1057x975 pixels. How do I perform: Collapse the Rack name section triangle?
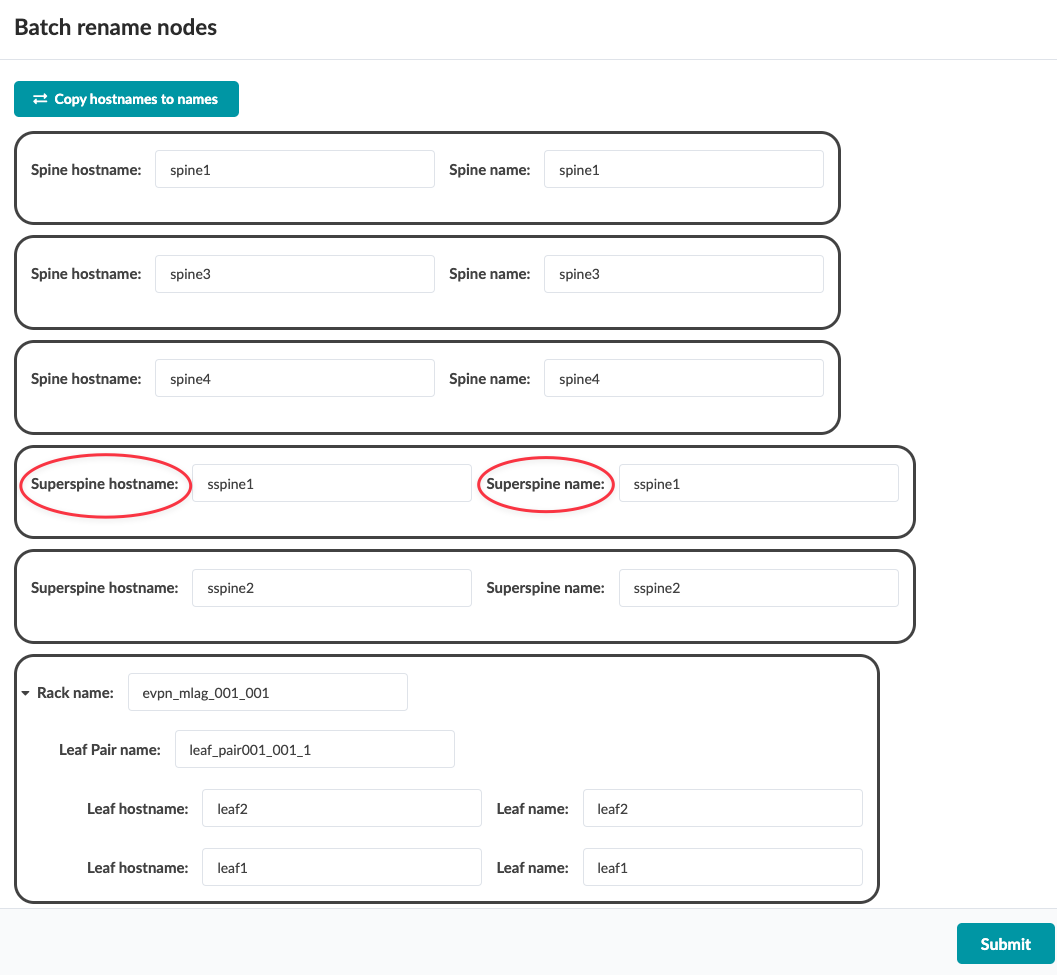24,692
